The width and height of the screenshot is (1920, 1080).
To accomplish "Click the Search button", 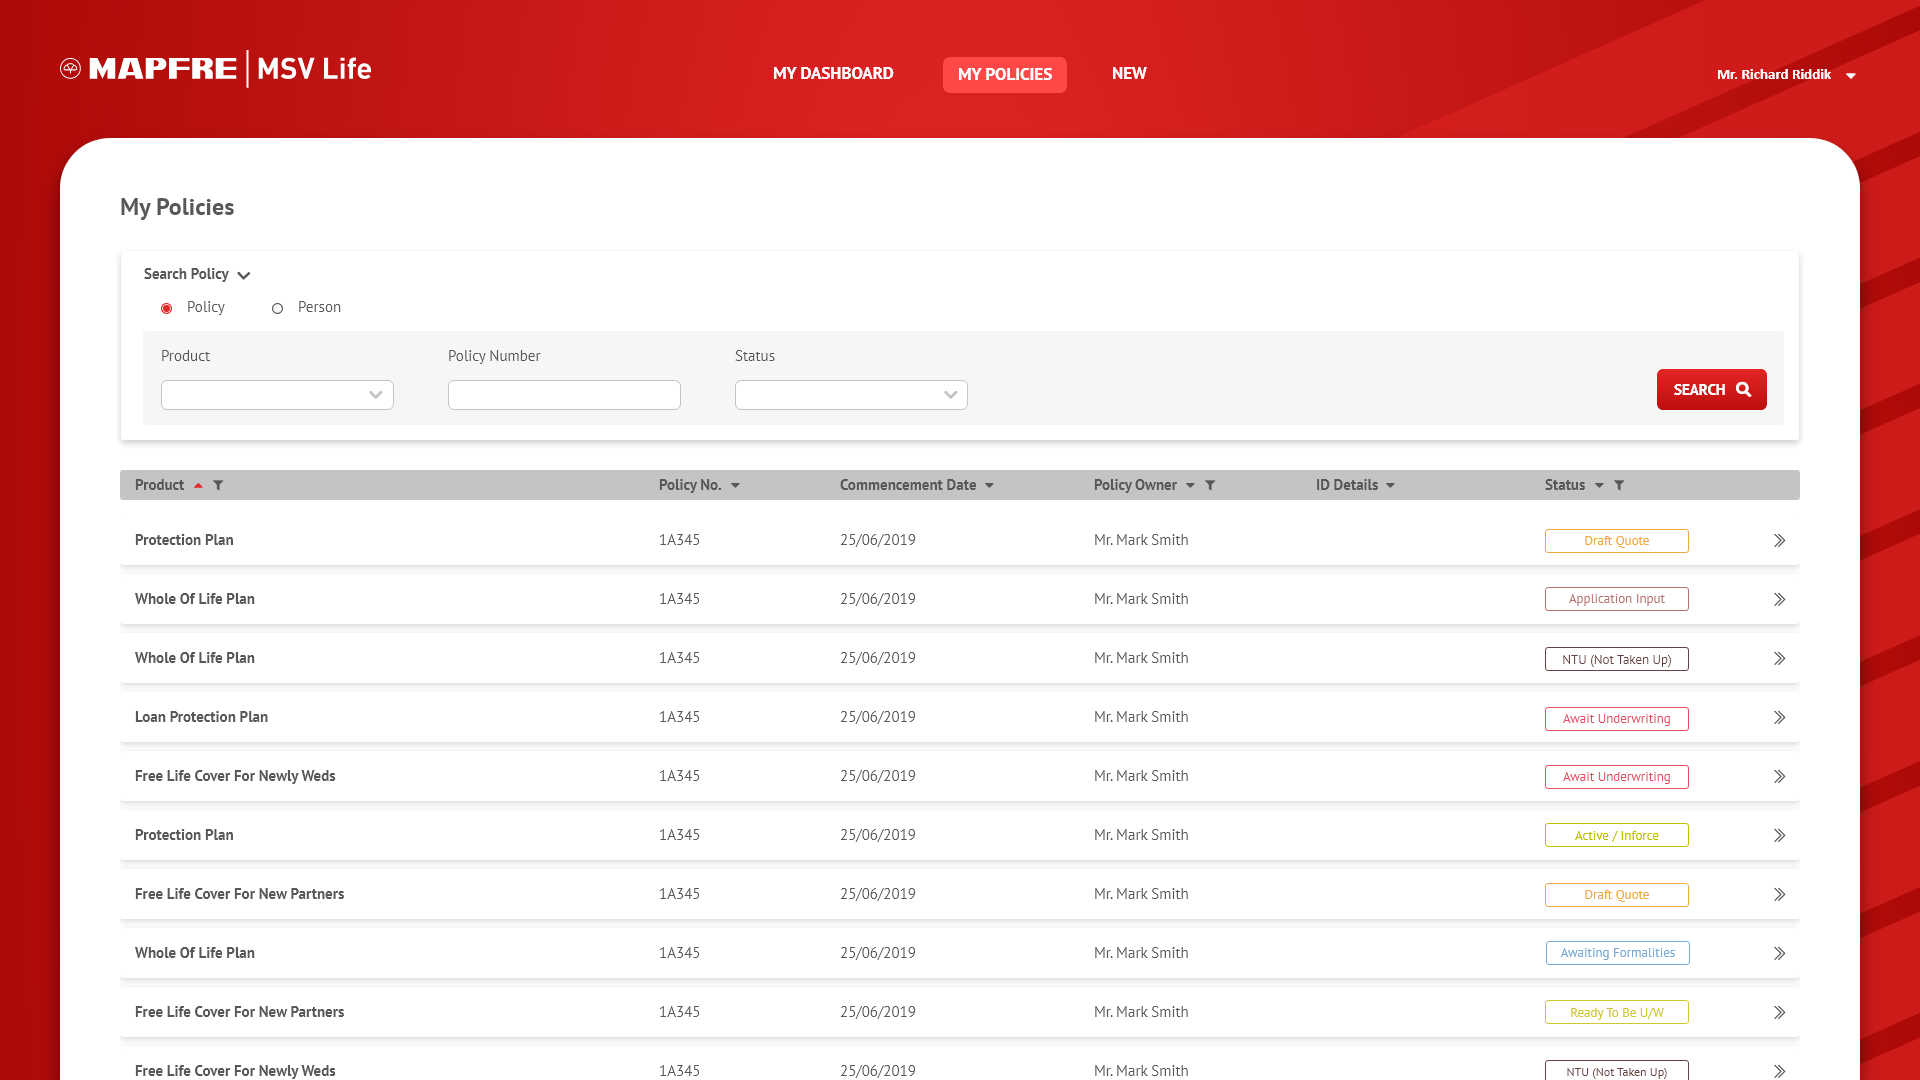I will [x=1712, y=390].
